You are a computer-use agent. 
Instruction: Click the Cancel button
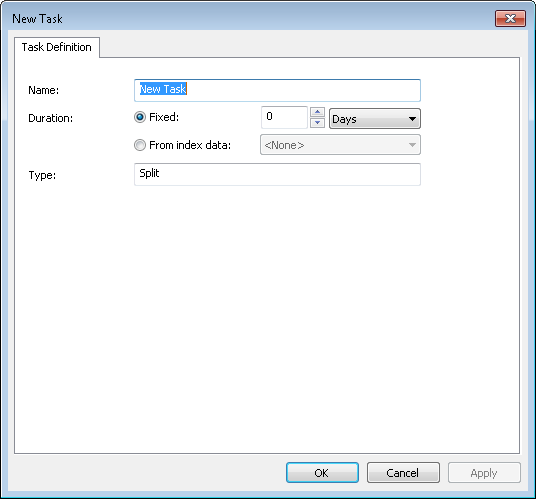pyautogui.click(x=403, y=473)
